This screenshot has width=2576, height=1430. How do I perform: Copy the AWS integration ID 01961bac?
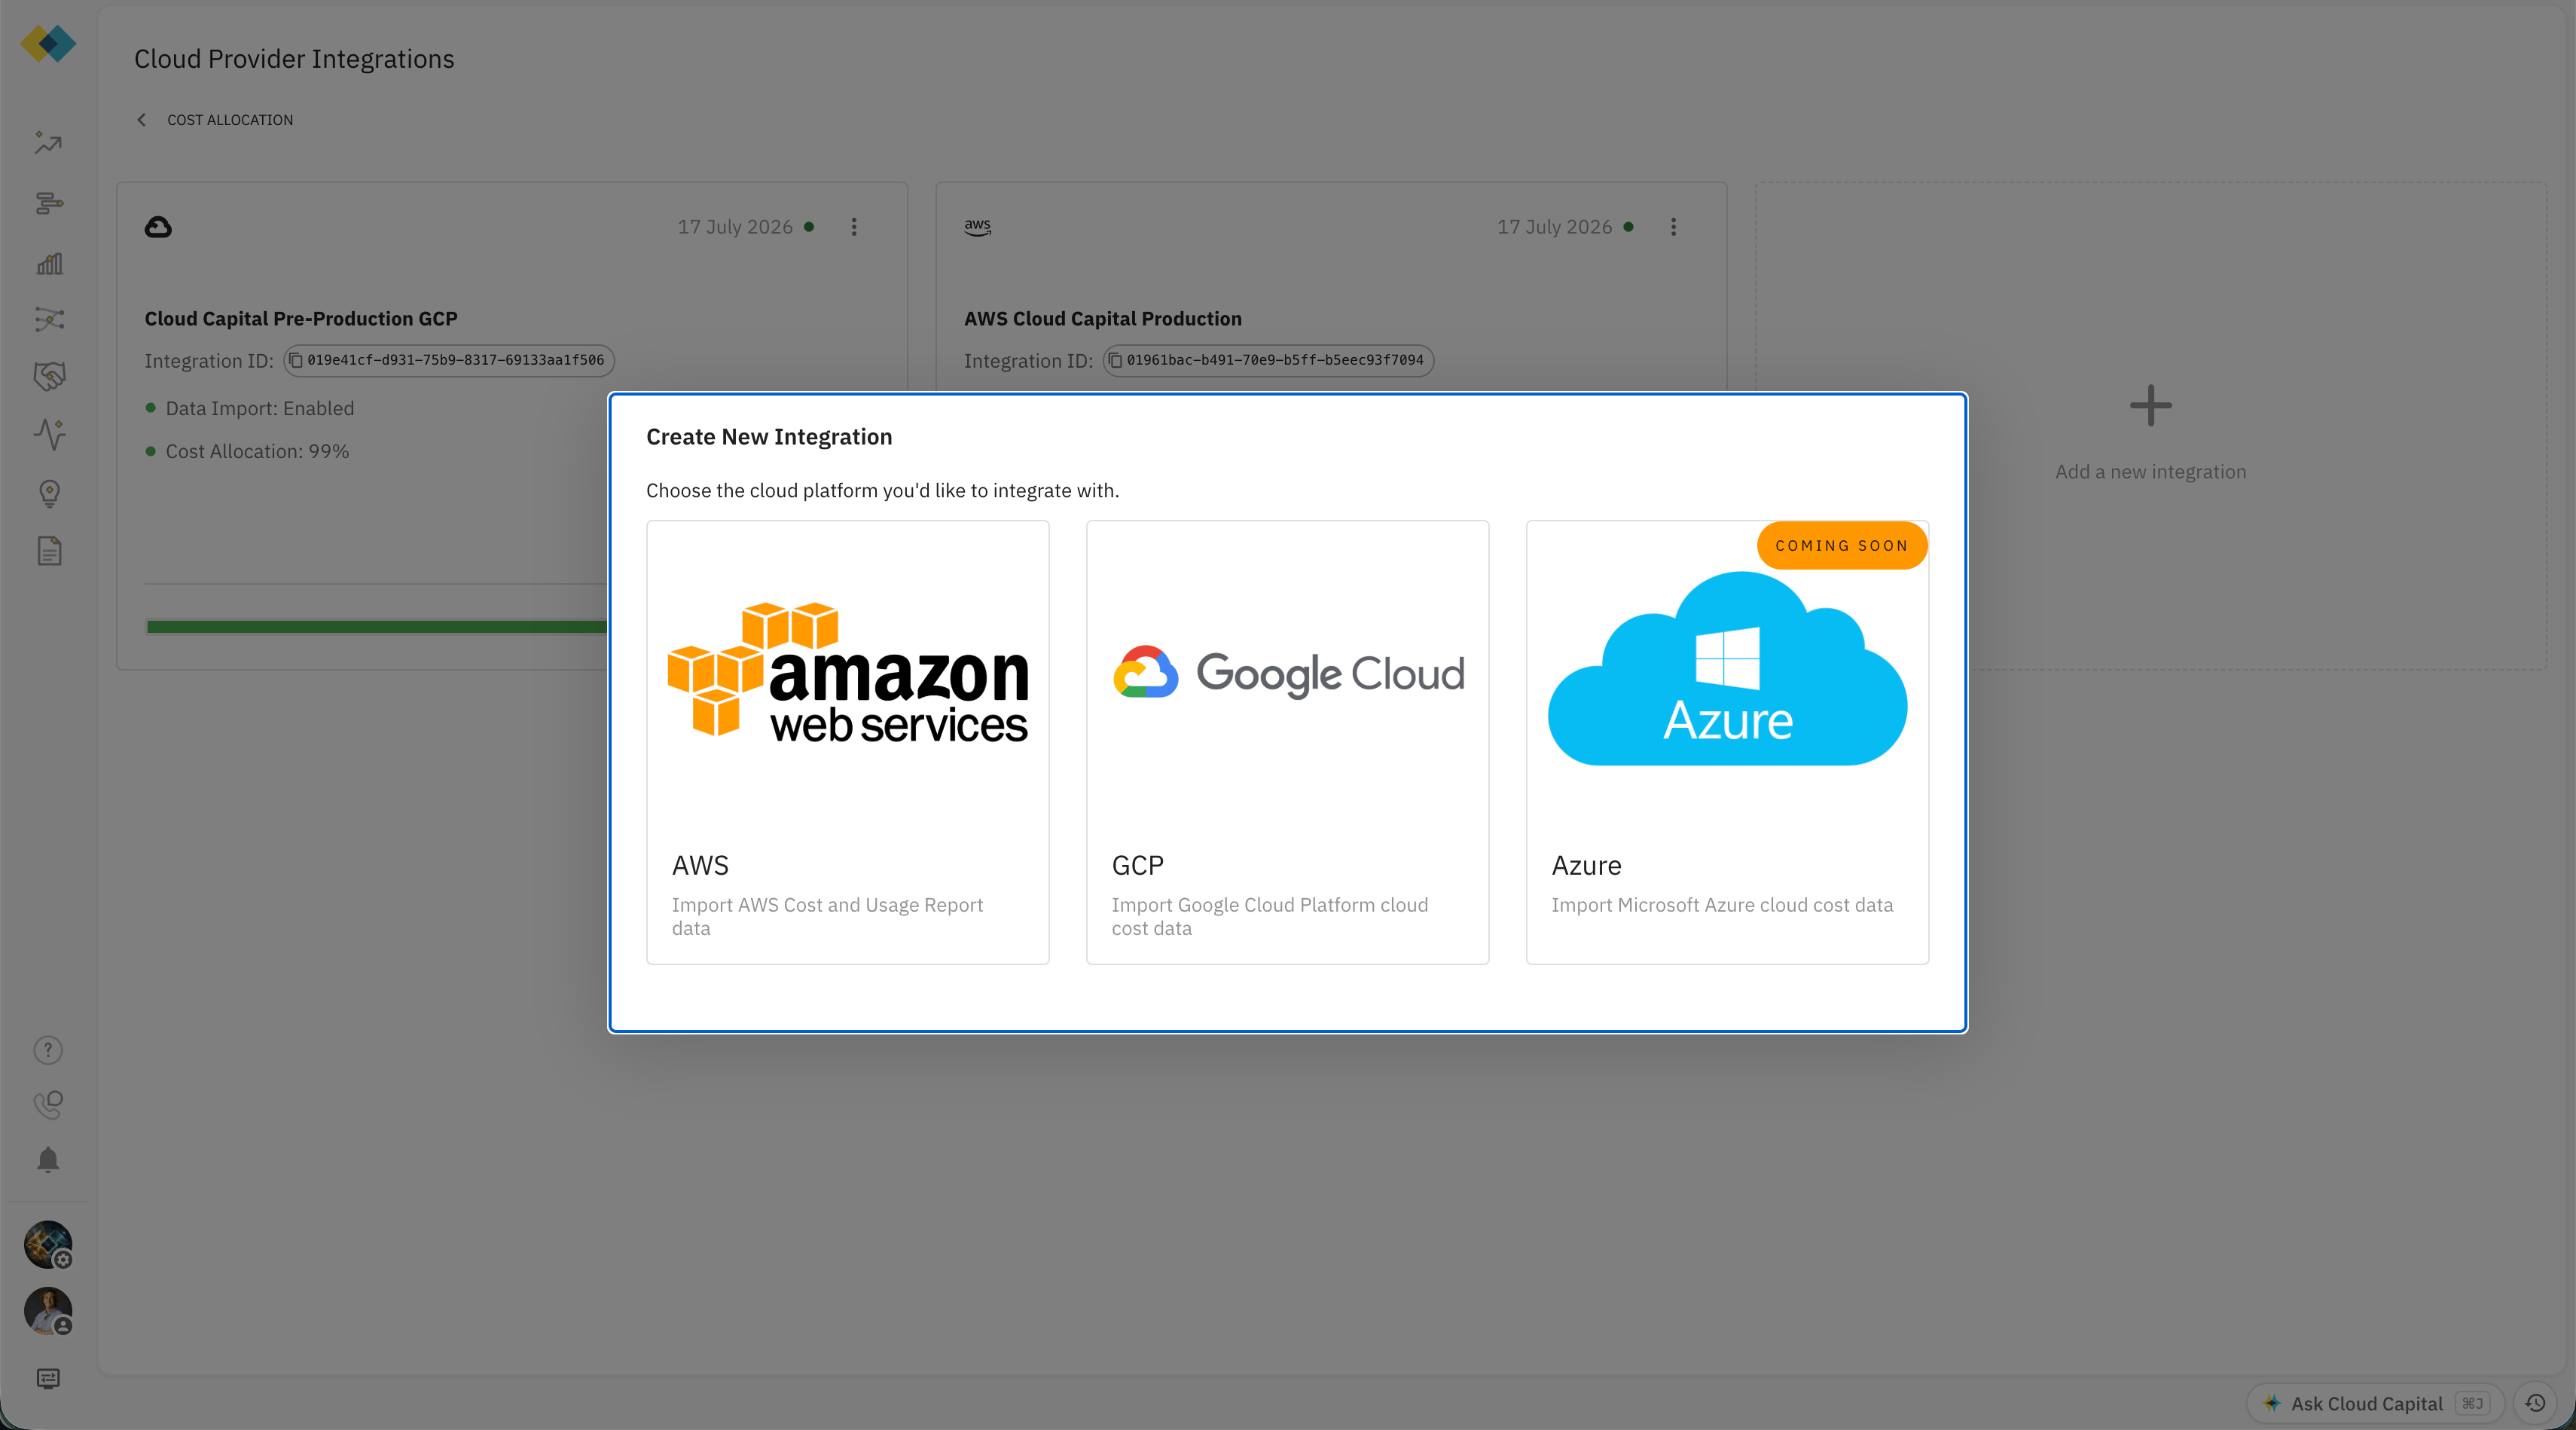[1268, 360]
